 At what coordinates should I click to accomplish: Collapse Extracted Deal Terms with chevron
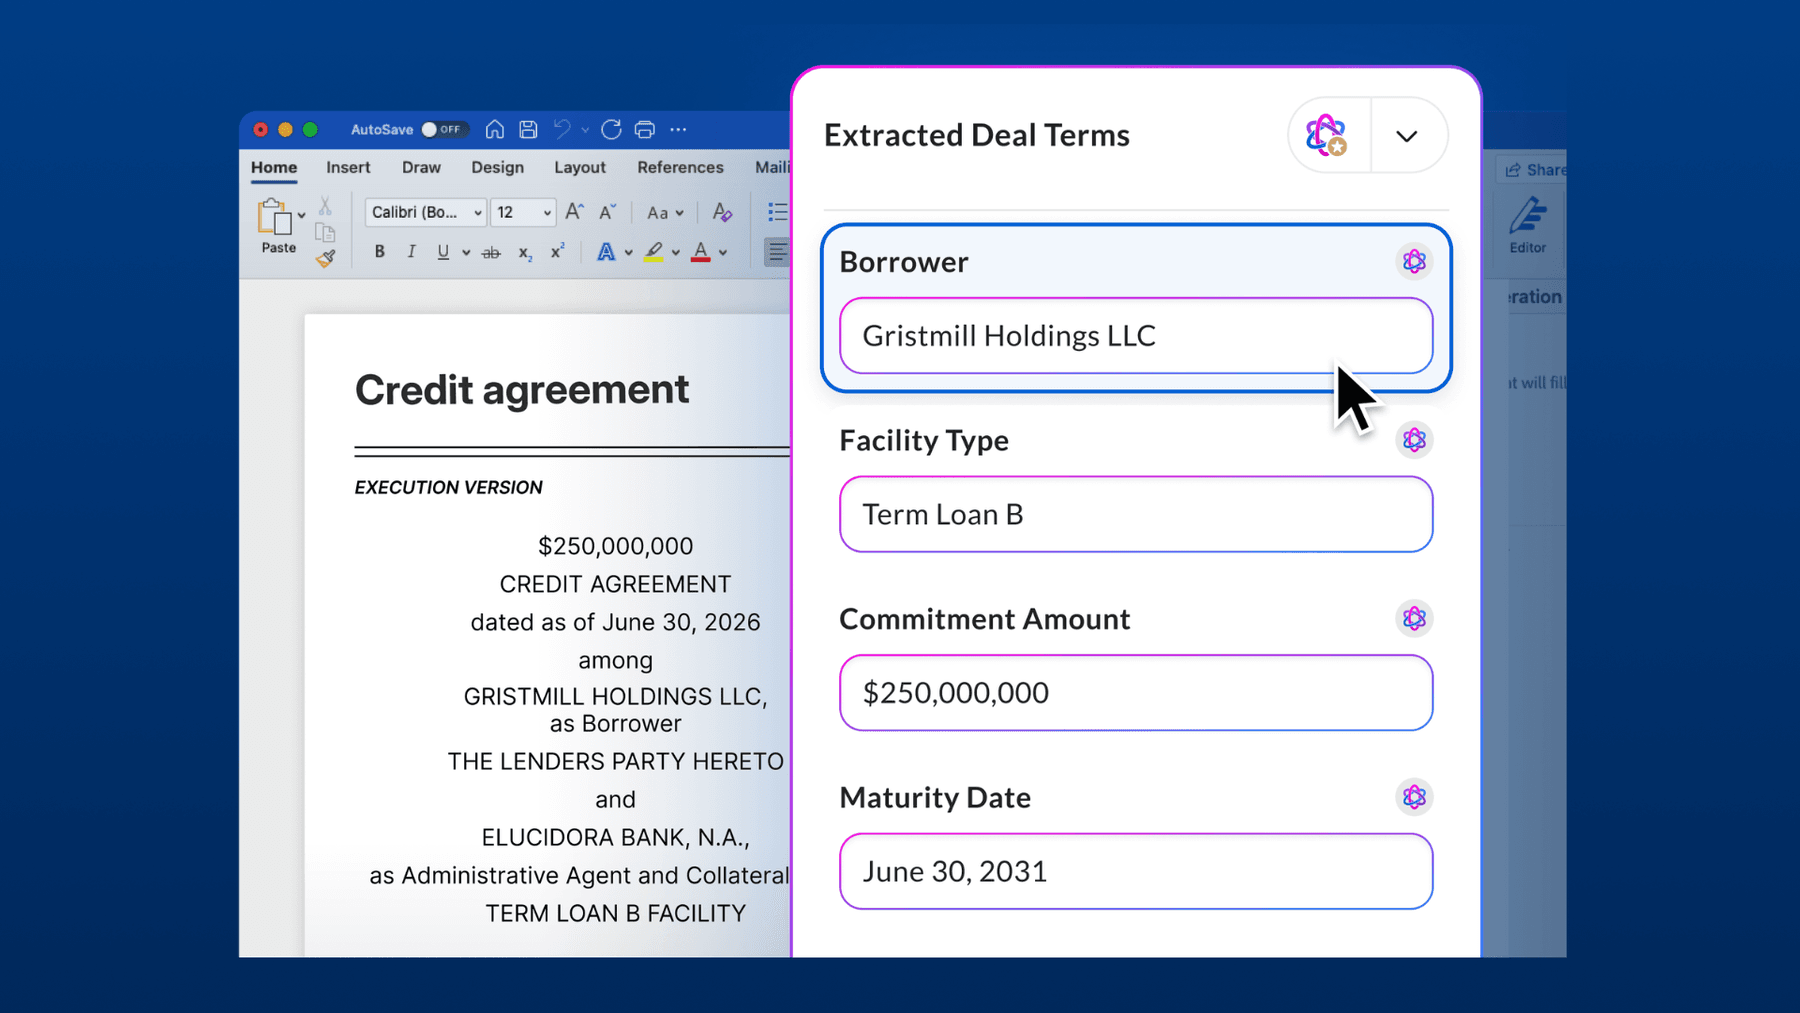(1407, 136)
